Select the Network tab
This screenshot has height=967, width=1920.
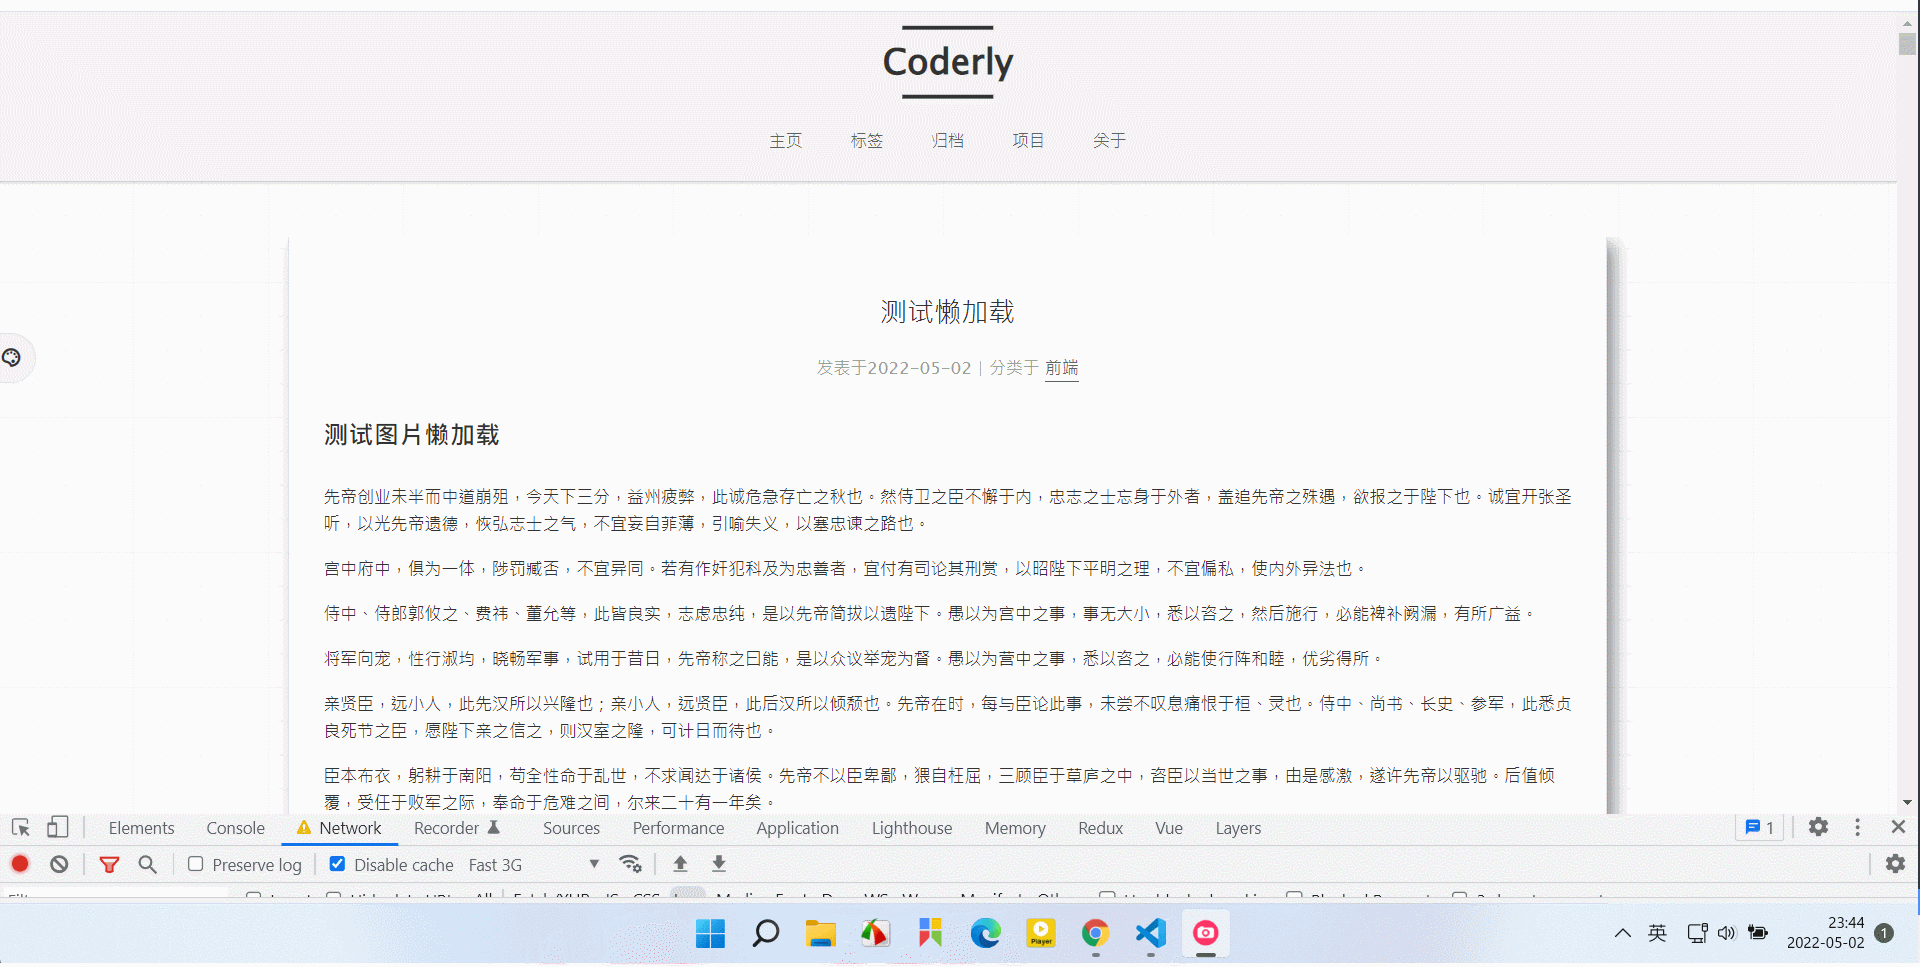click(340, 828)
